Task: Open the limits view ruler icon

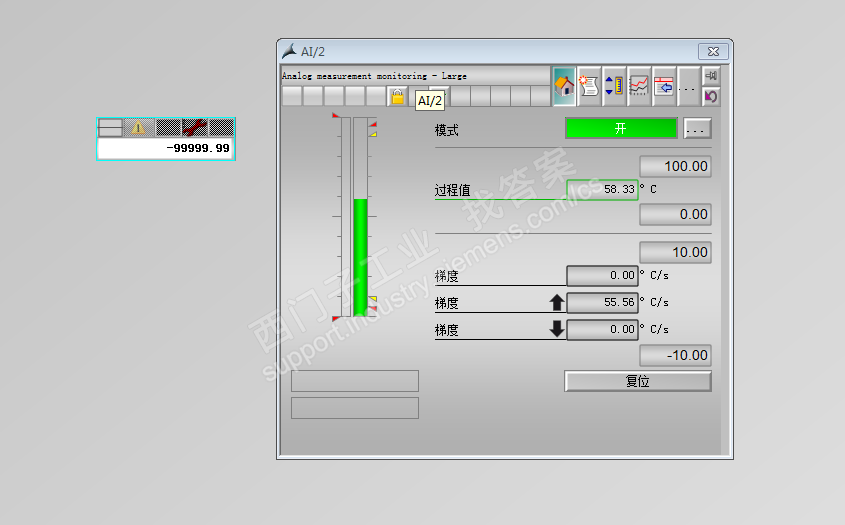Action: [614, 86]
